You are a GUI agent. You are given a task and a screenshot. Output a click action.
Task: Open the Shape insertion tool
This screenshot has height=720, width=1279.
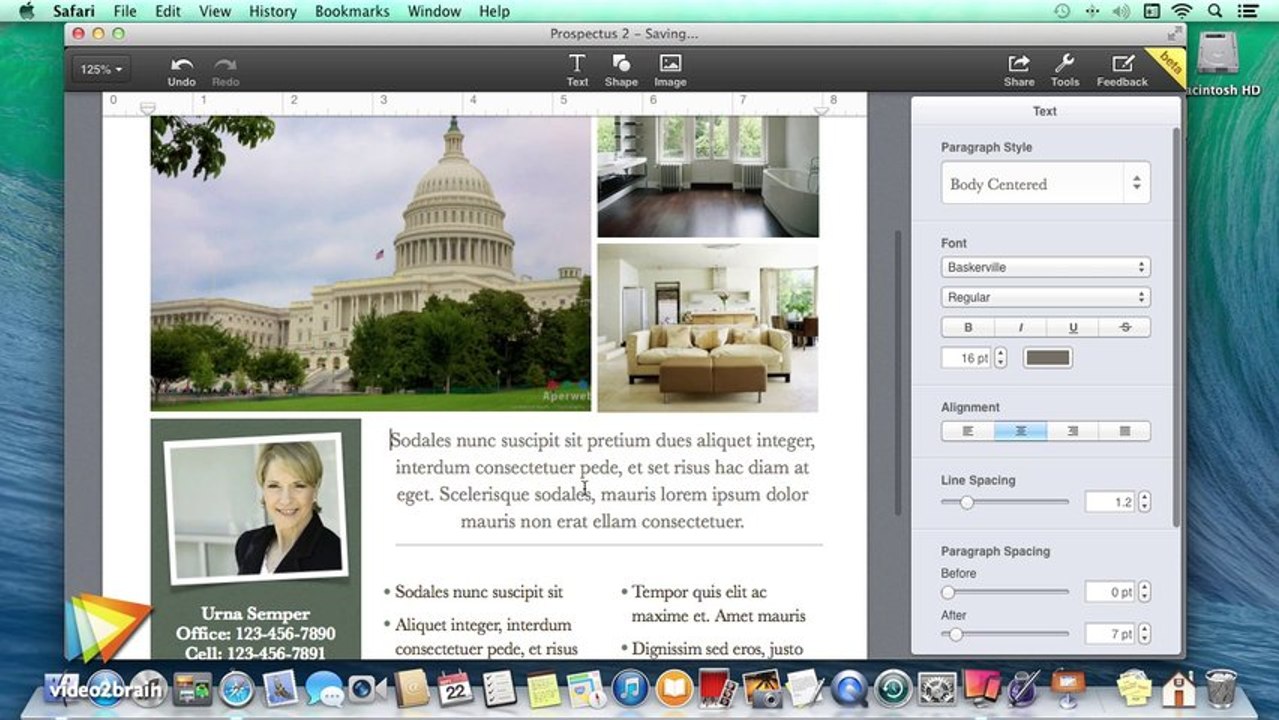(621, 71)
